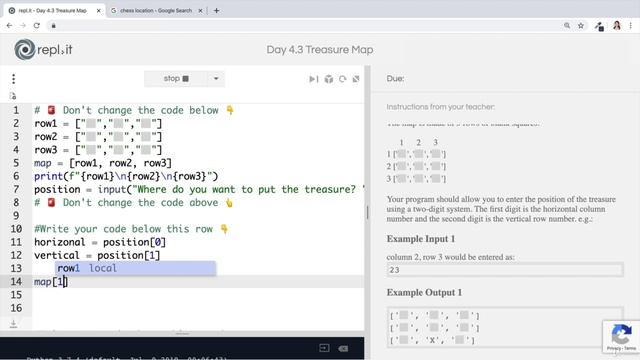
Task: Switch to chess location Google Search tab
Action: (x=156, y=11)
